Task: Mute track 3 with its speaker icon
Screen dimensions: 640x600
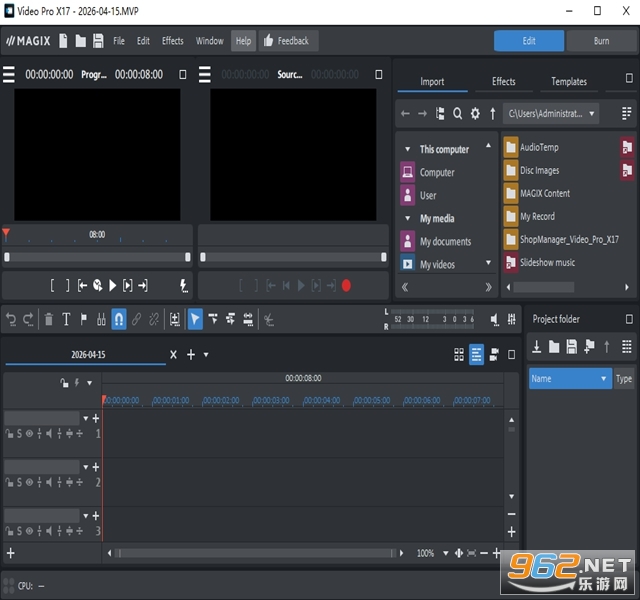Action: coord(49,531)
